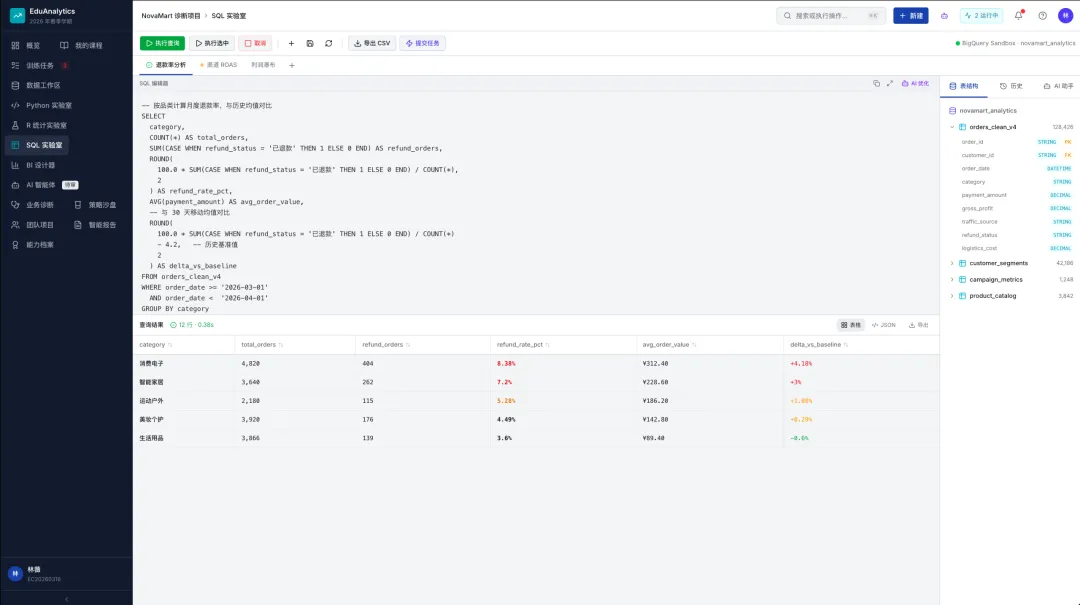Add new query with toolbar plus icon
The image size is (1080, 605).
pyautogui.click(x=291, y=43)
